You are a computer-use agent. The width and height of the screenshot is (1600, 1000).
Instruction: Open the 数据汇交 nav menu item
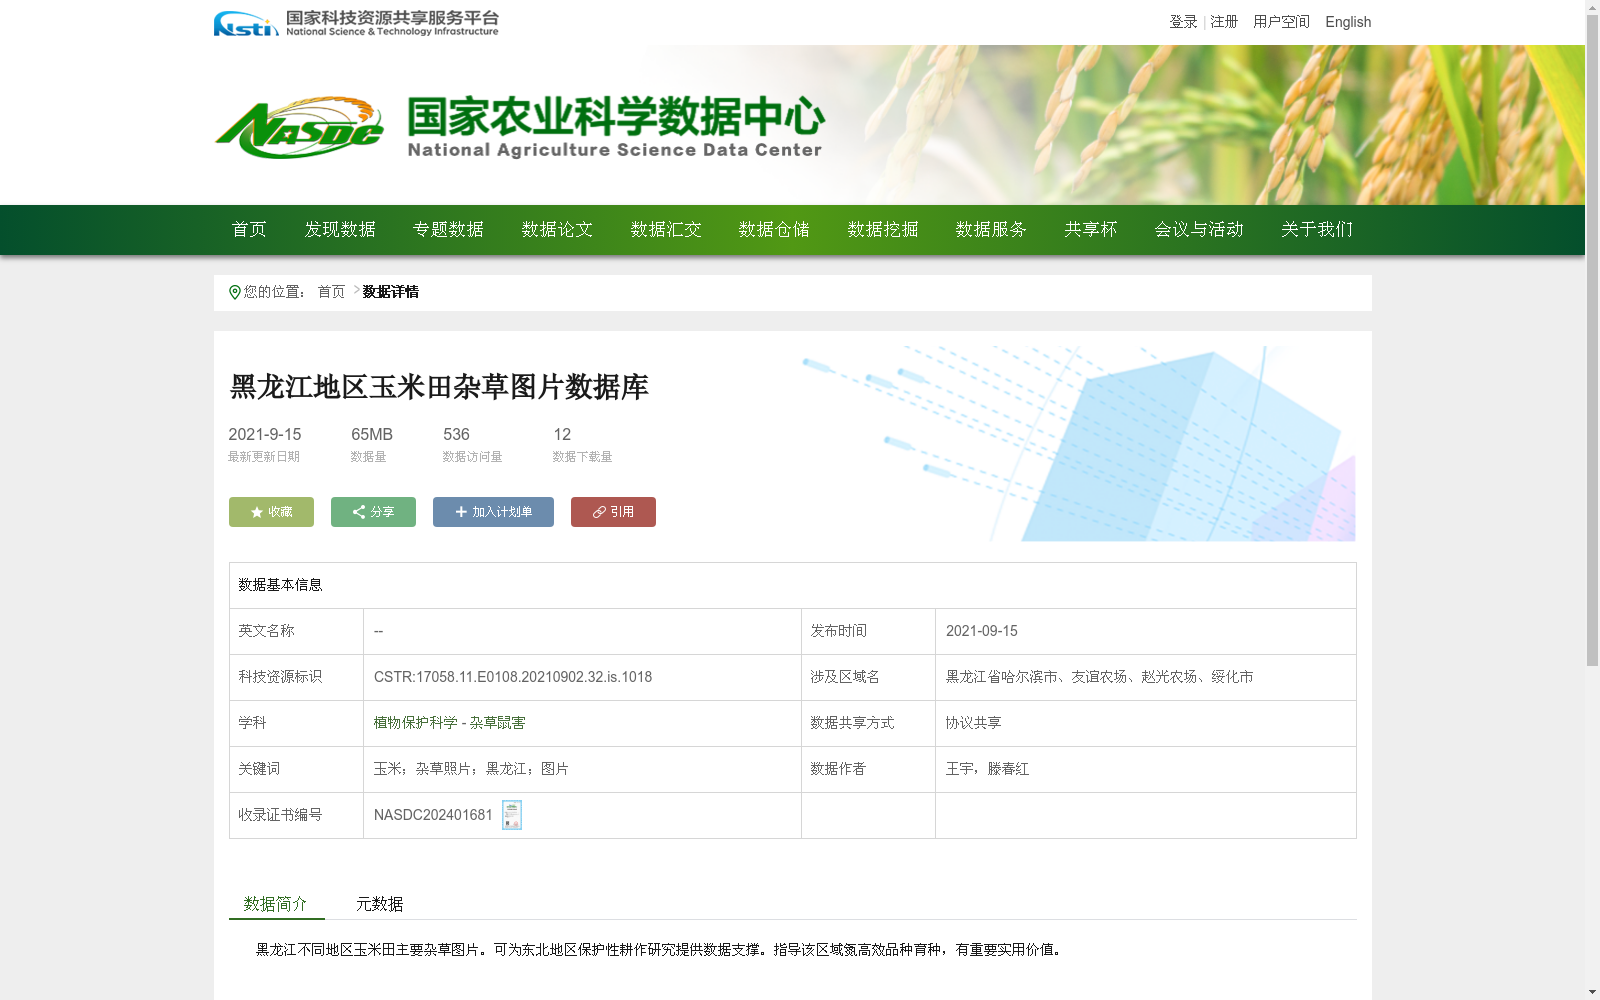666,230
